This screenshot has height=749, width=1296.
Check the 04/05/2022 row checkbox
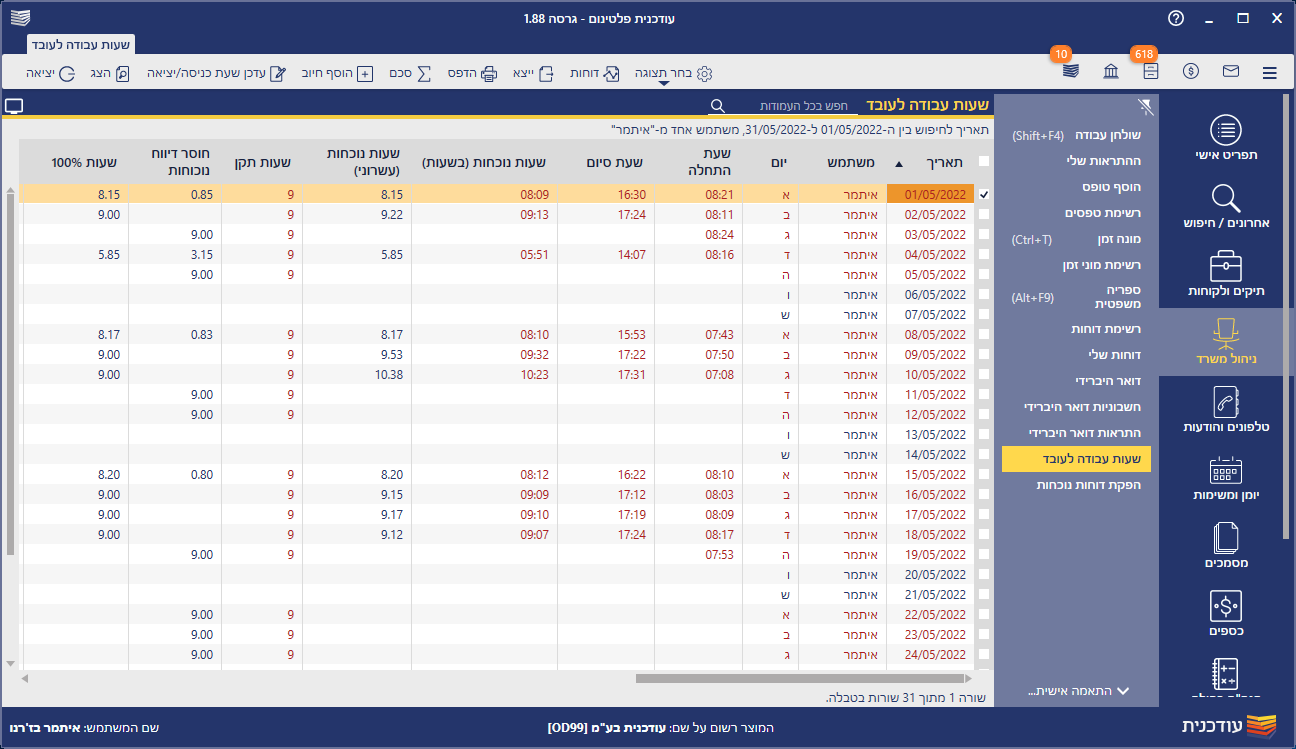coord(984,254)
